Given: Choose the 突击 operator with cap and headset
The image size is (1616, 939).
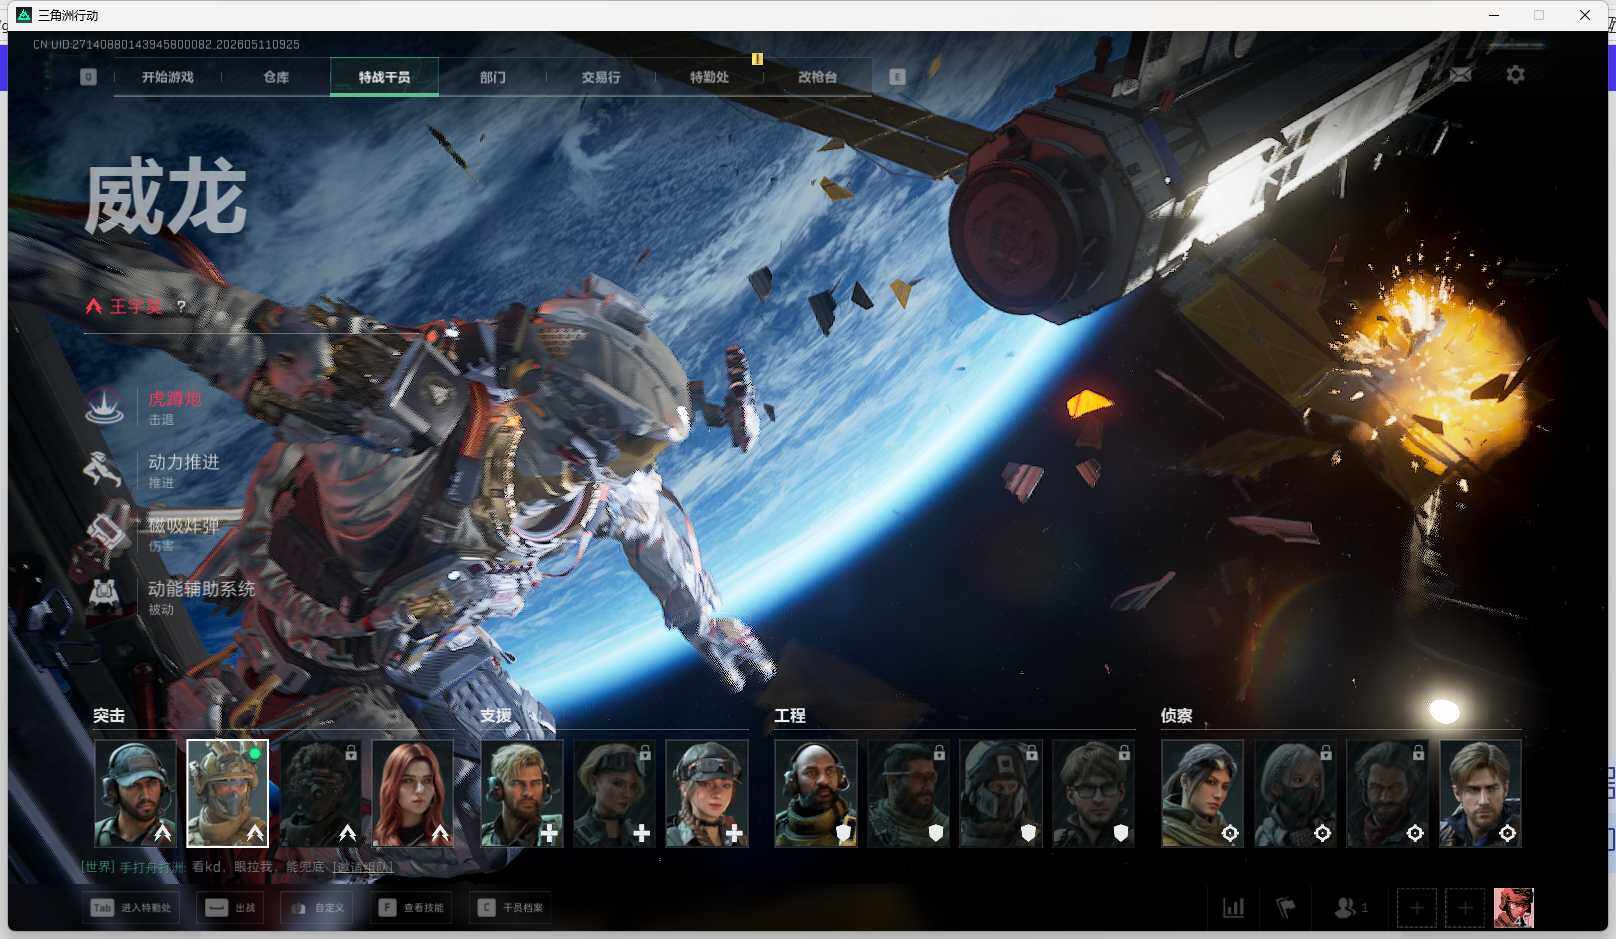Looking at the screenshot, I should 135,793.
